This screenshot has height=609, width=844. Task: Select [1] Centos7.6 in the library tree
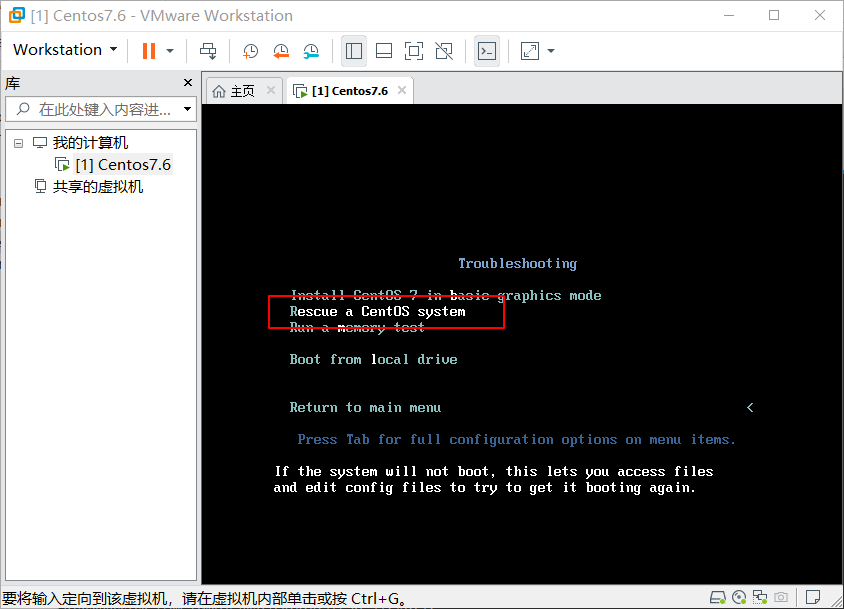123,164
